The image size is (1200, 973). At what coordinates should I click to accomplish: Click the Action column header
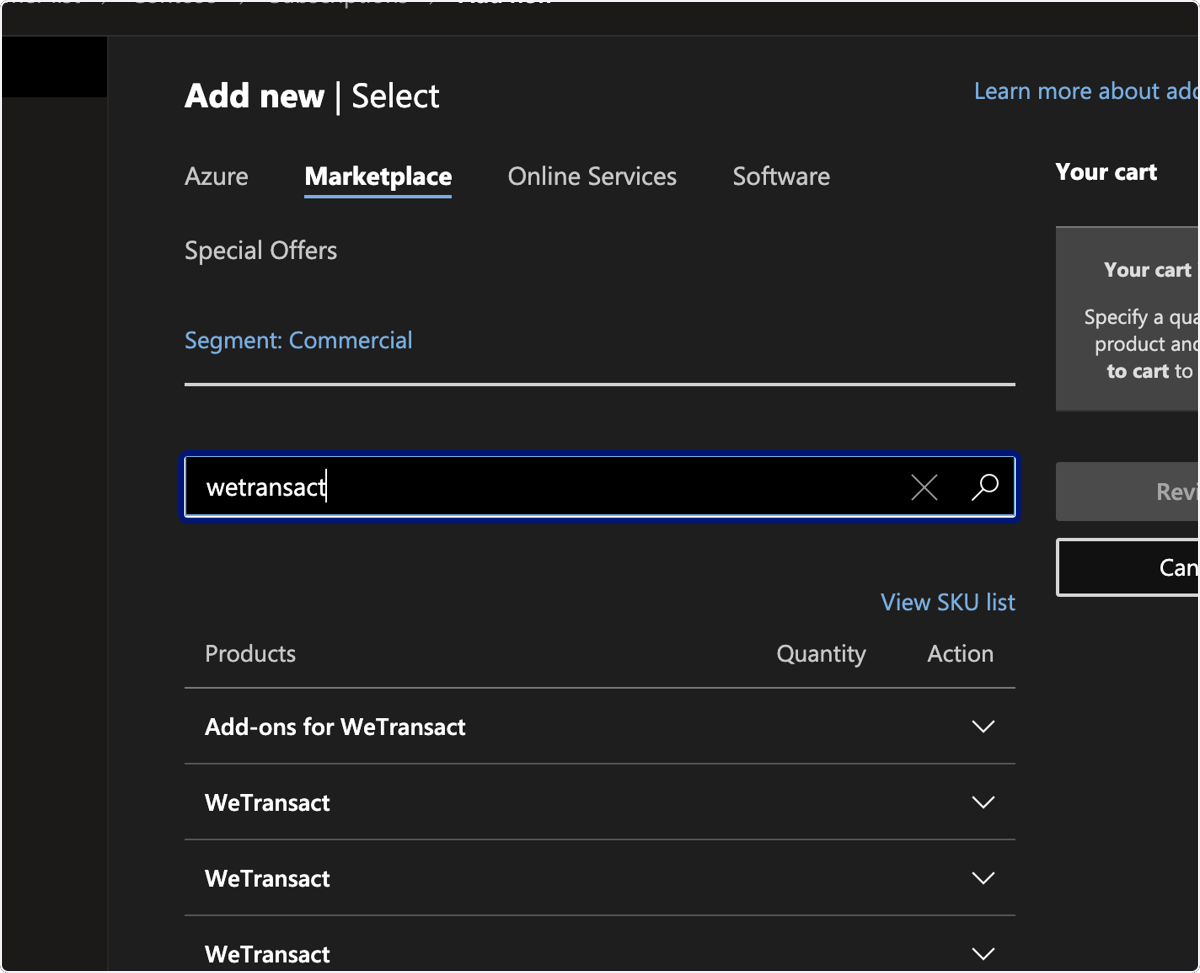pyautogui.click(x=960, y=654)
